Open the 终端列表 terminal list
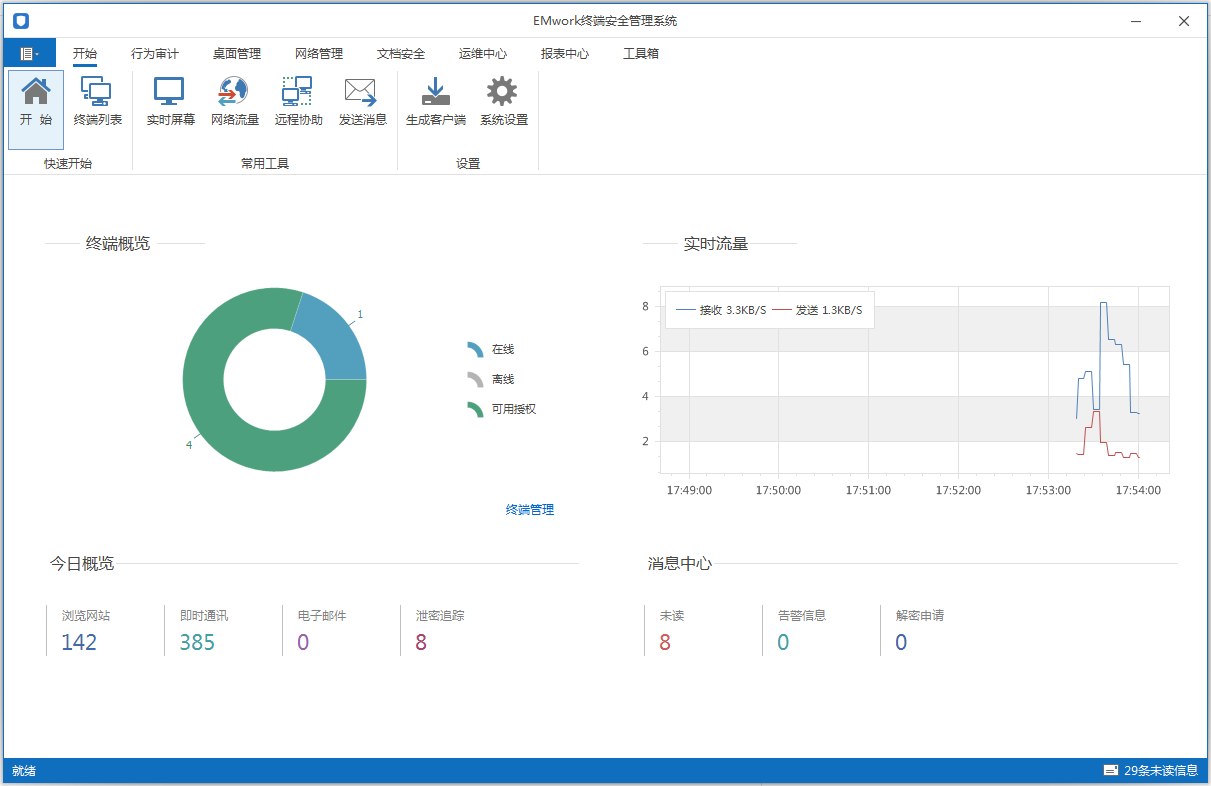 tap(98, 103)
